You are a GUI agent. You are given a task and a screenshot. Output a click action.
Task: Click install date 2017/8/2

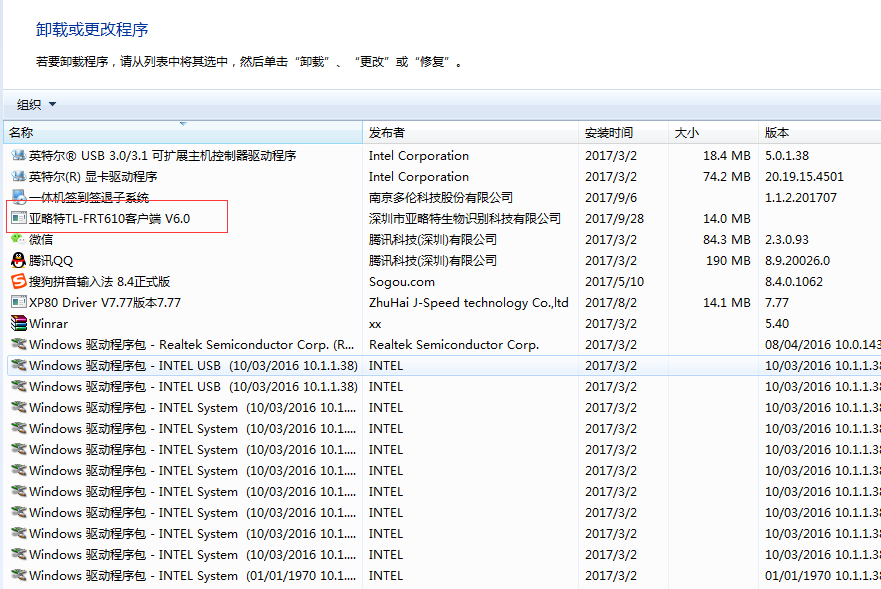611,302
